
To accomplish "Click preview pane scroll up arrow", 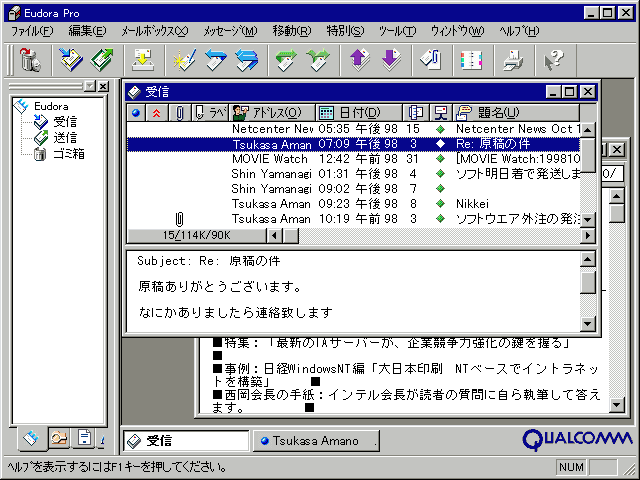I will pyautogui.click(x=588, y=260).
